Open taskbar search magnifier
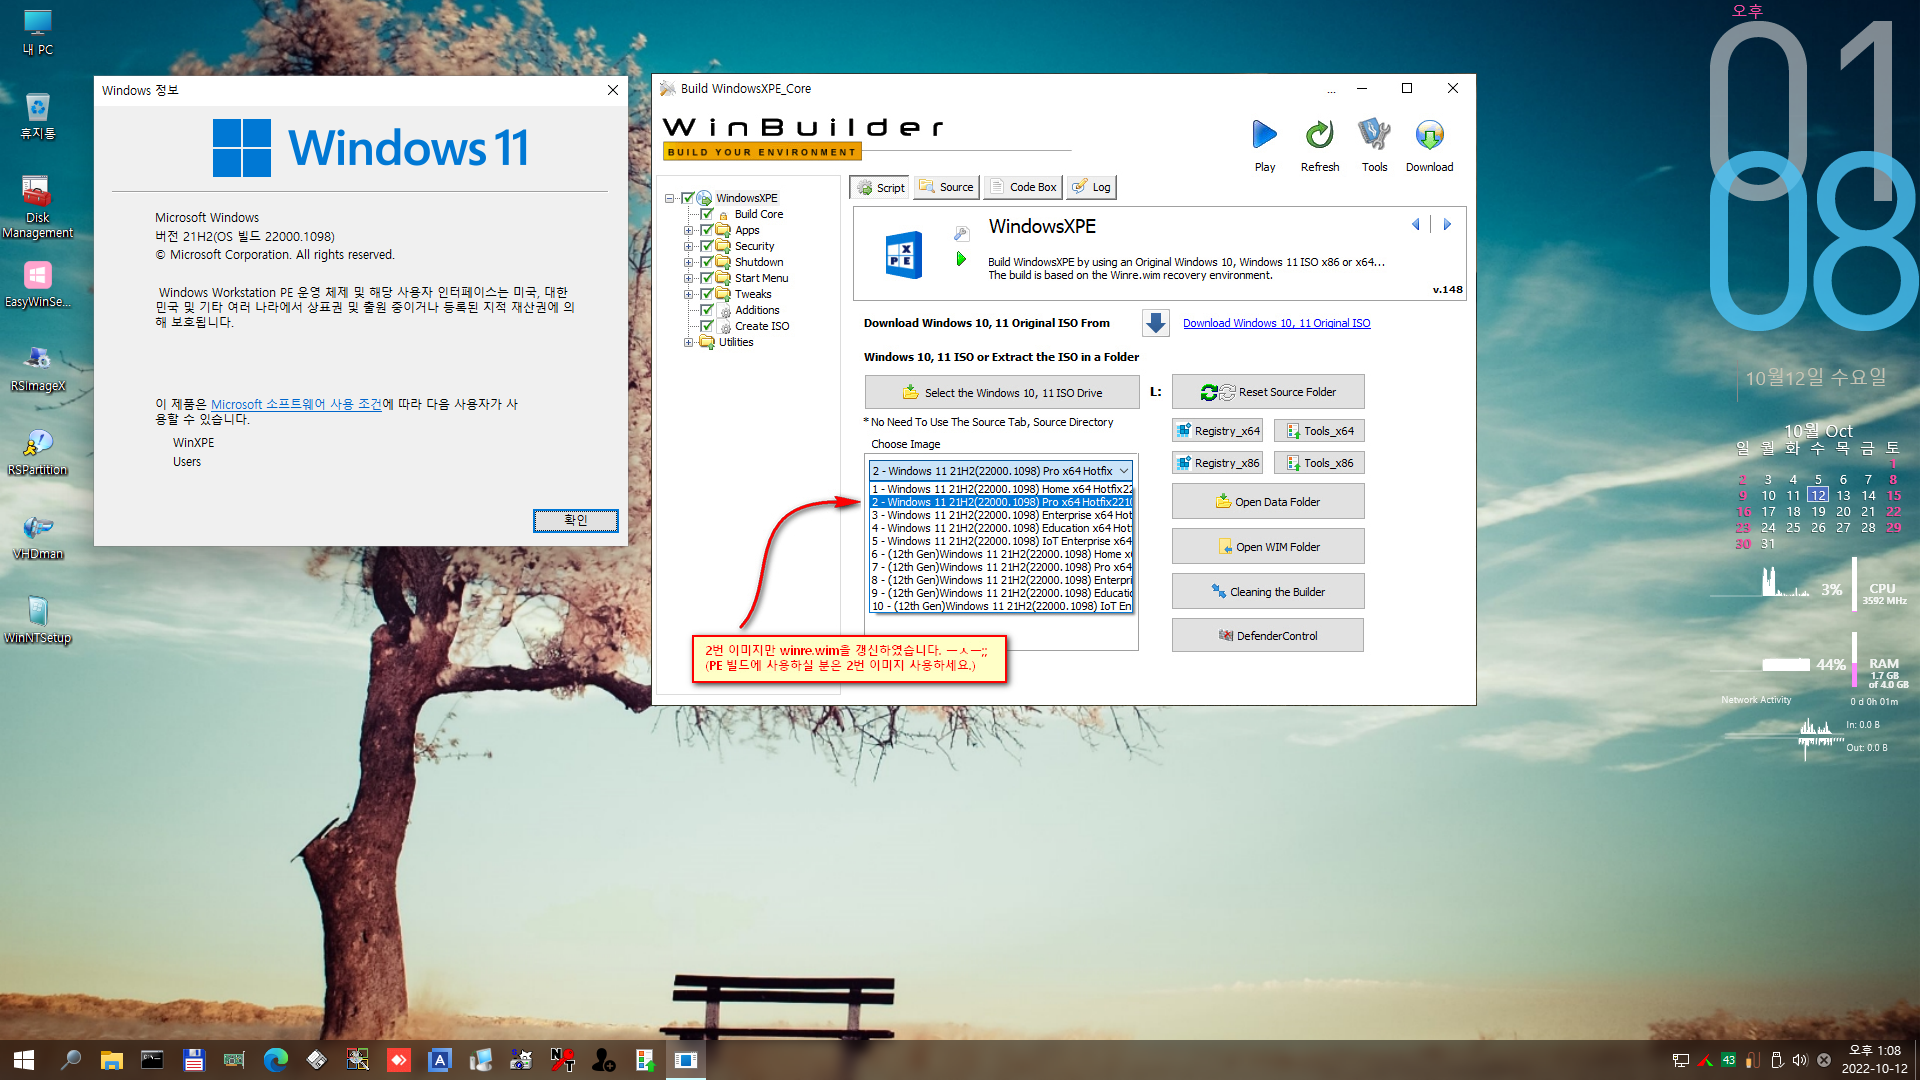The height and width of the screenshot is (1080, 1920). pyautogui.click(x=70, y=1060)
